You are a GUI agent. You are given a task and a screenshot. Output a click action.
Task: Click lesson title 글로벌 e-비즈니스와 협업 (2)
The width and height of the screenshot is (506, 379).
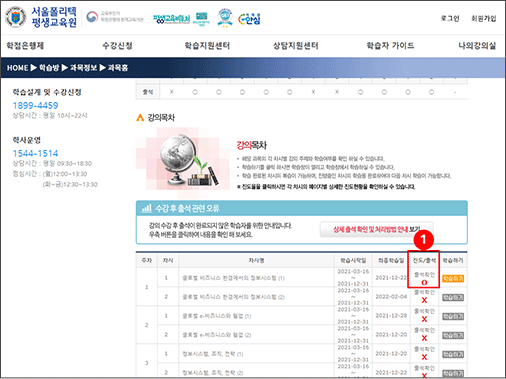[217, 335]
